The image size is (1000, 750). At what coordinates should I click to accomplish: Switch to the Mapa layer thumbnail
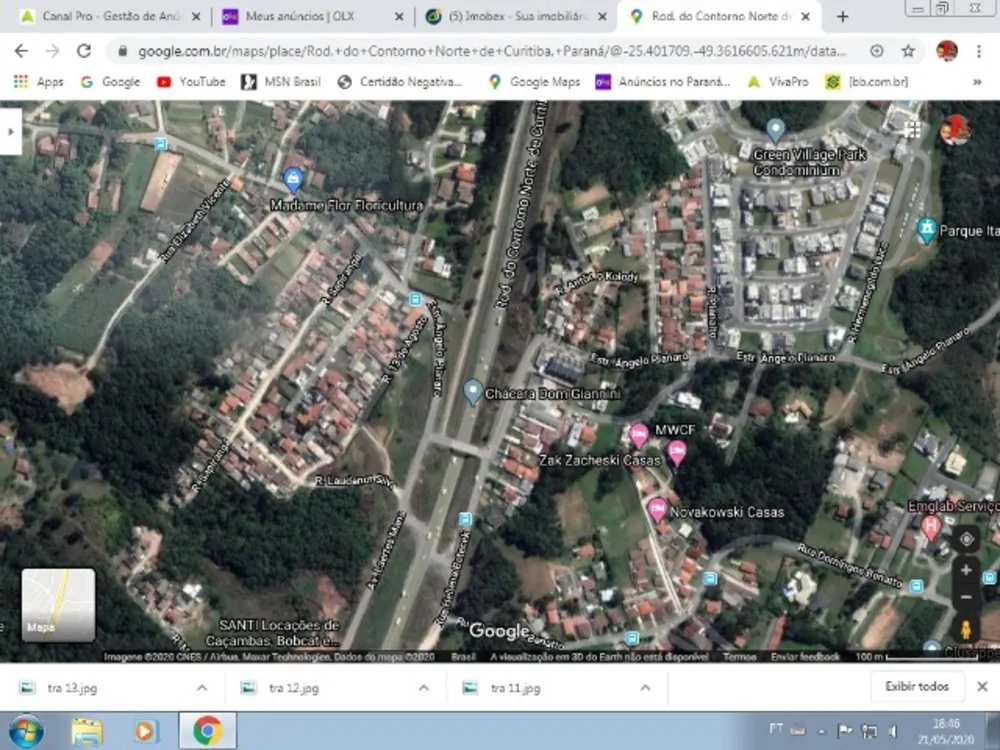tap(58, 605)
